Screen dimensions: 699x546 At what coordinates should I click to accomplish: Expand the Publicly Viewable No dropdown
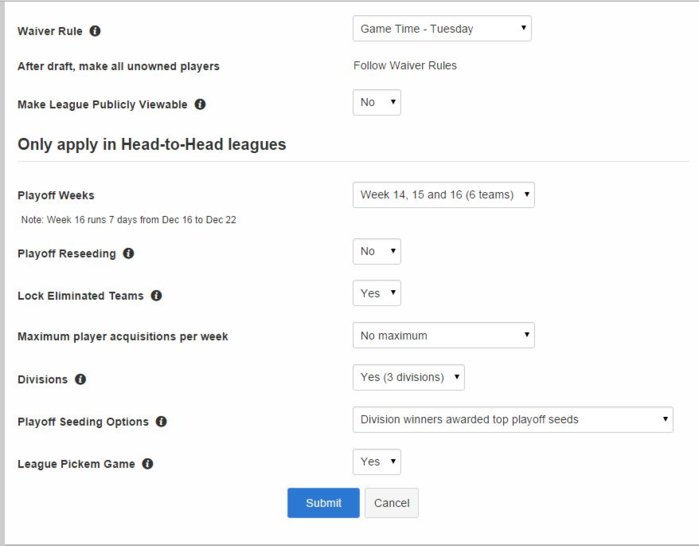[377, 102]
